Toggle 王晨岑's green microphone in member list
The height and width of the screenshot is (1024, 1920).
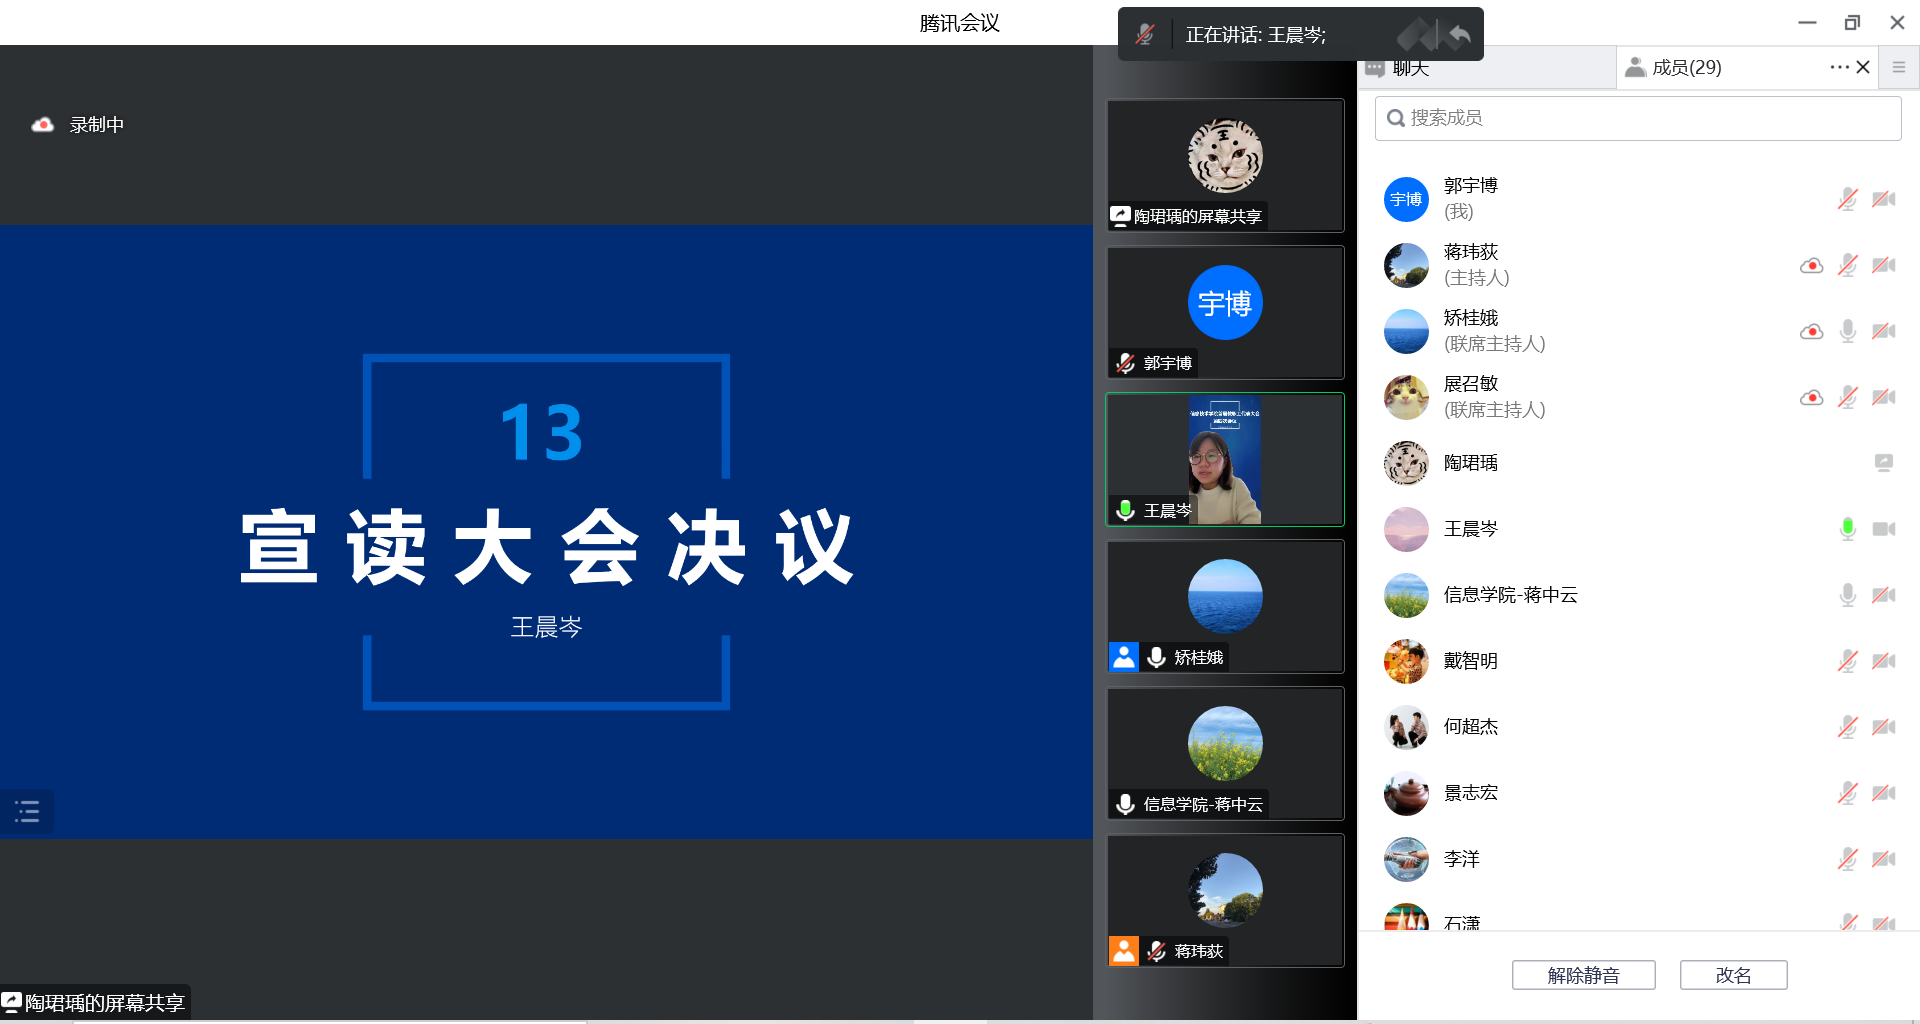pos(1847,529)
